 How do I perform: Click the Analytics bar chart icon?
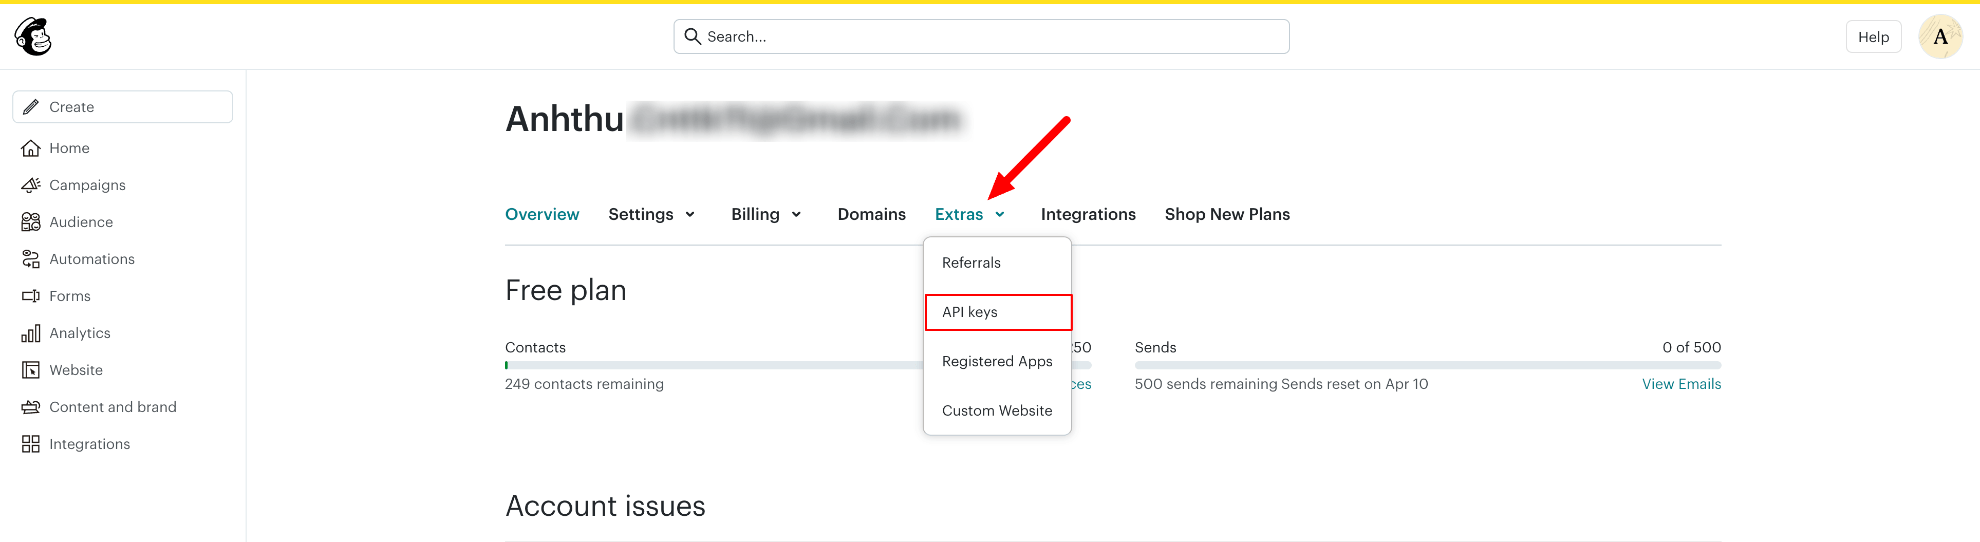pos(31,333)
